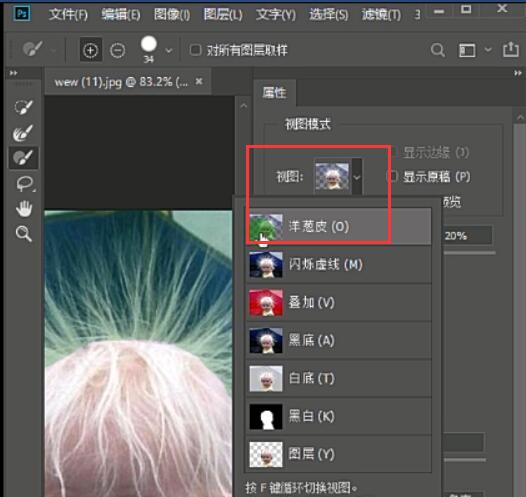Click the workspace layout icon
The height and width of the screenshot is (497, 526).
[x=467, y=50]
